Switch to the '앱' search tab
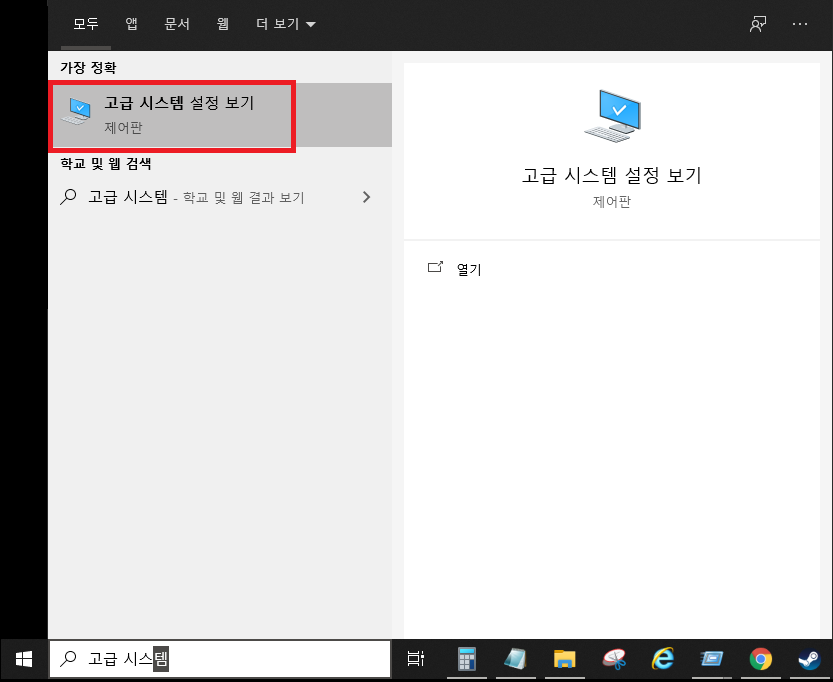This screenshot has height=682, width=833. click(x=131, y=24)
